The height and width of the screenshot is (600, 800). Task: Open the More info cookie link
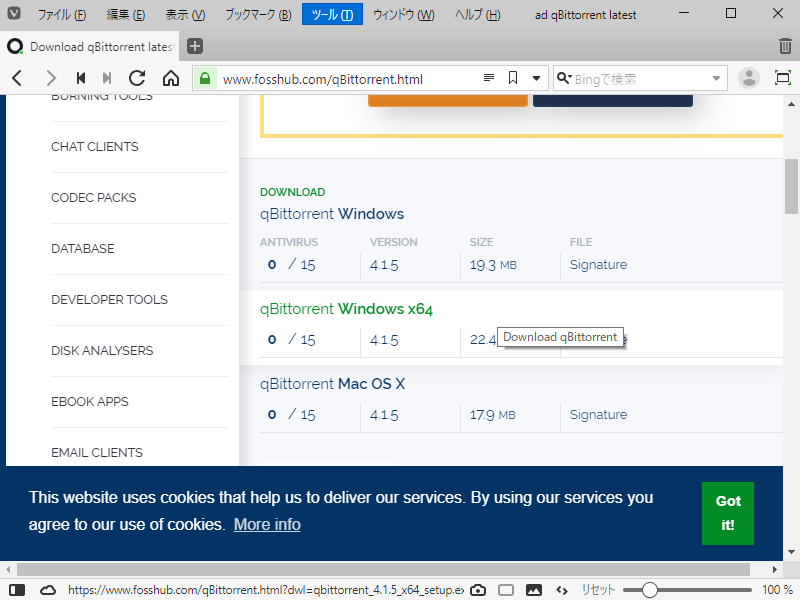[267, 524]
